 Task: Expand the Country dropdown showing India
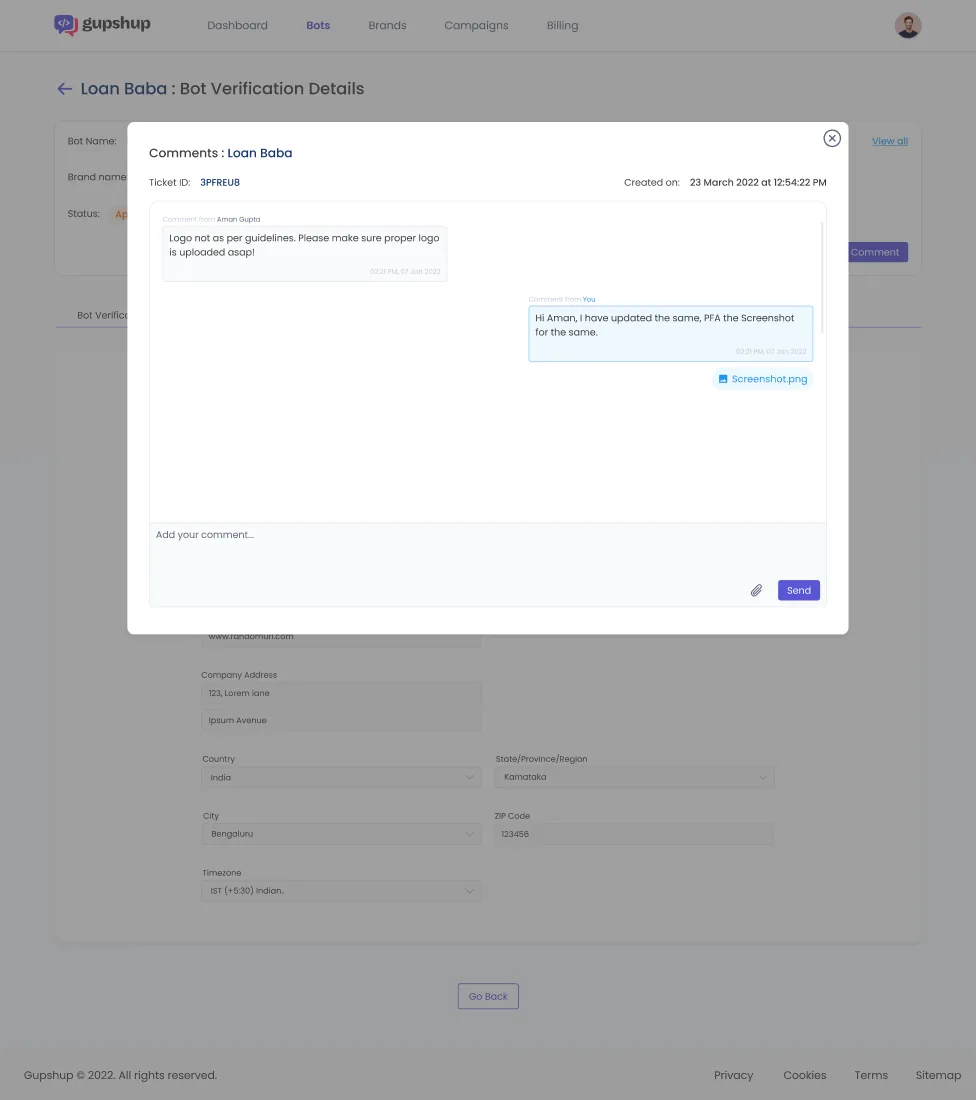[x=341, y=777]
